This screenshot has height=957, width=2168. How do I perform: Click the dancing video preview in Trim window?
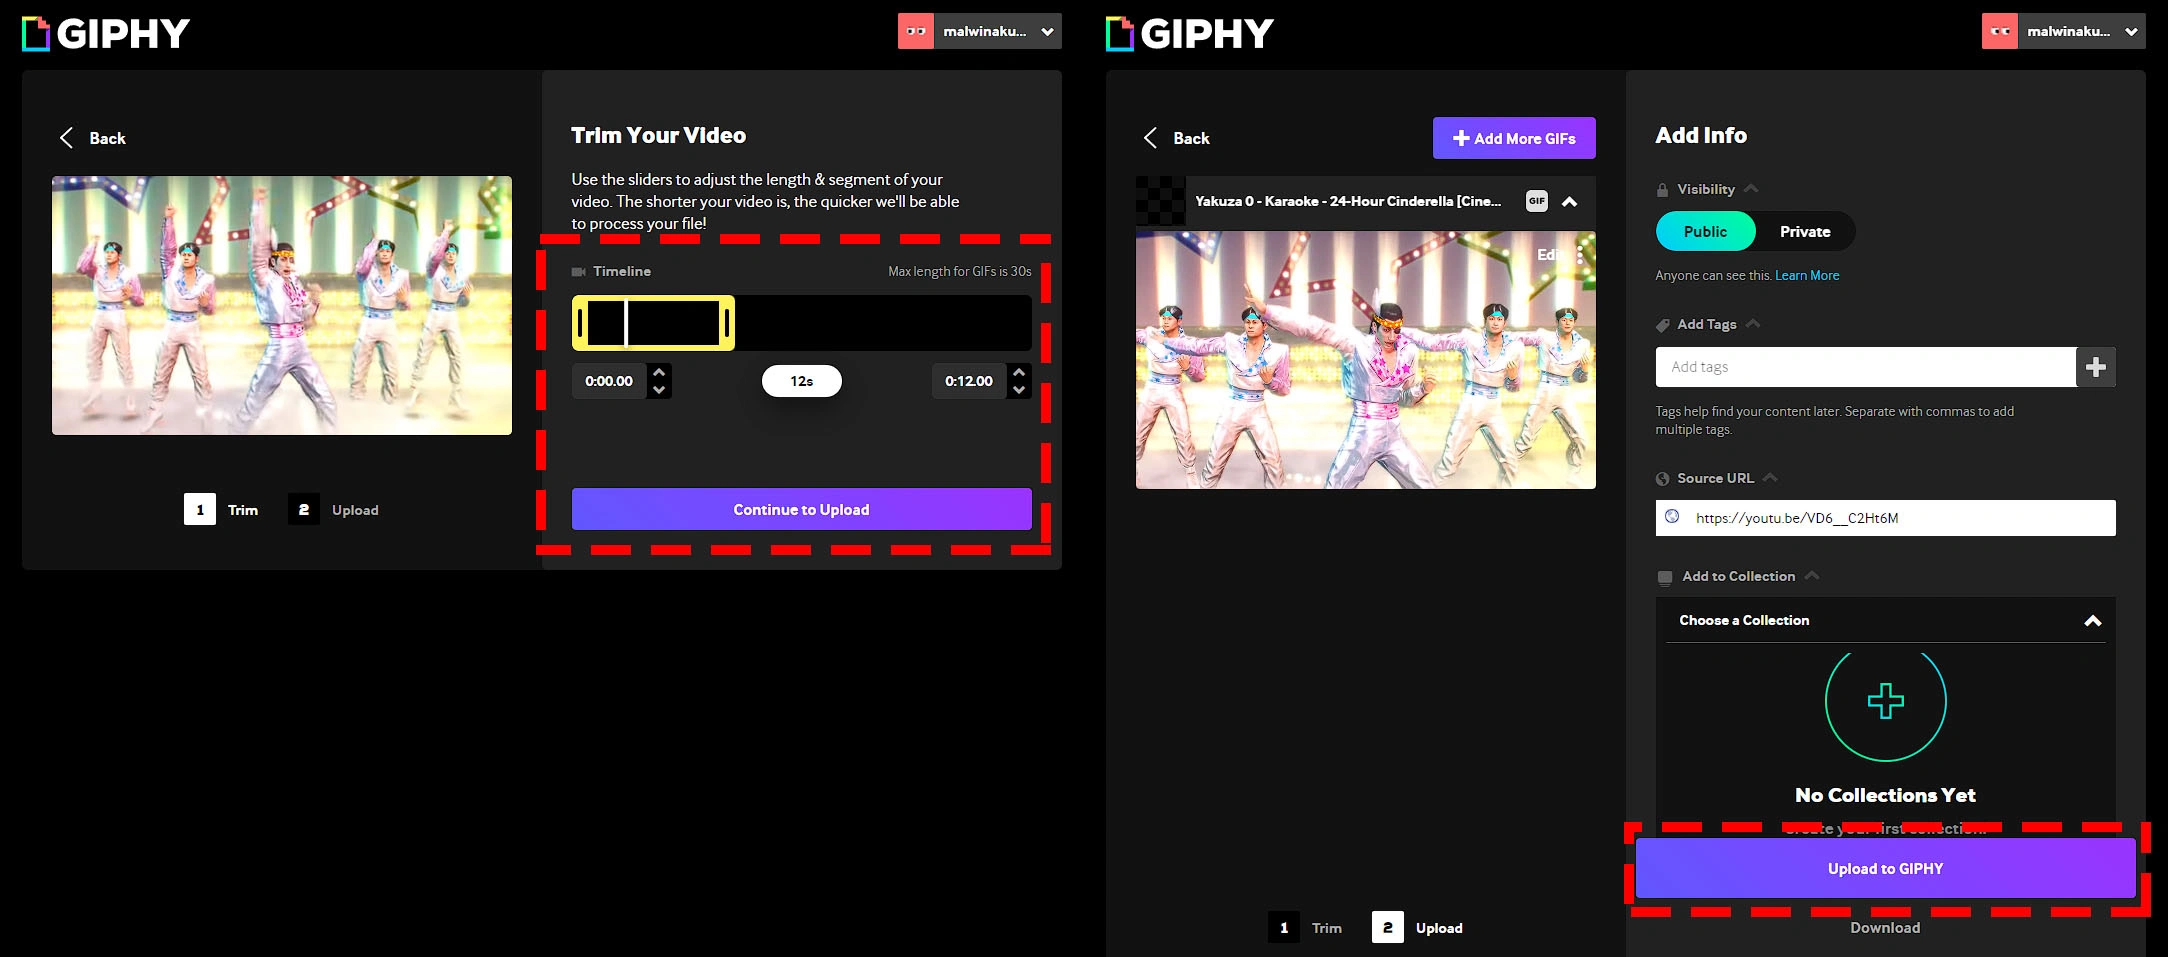coord(282,306)
